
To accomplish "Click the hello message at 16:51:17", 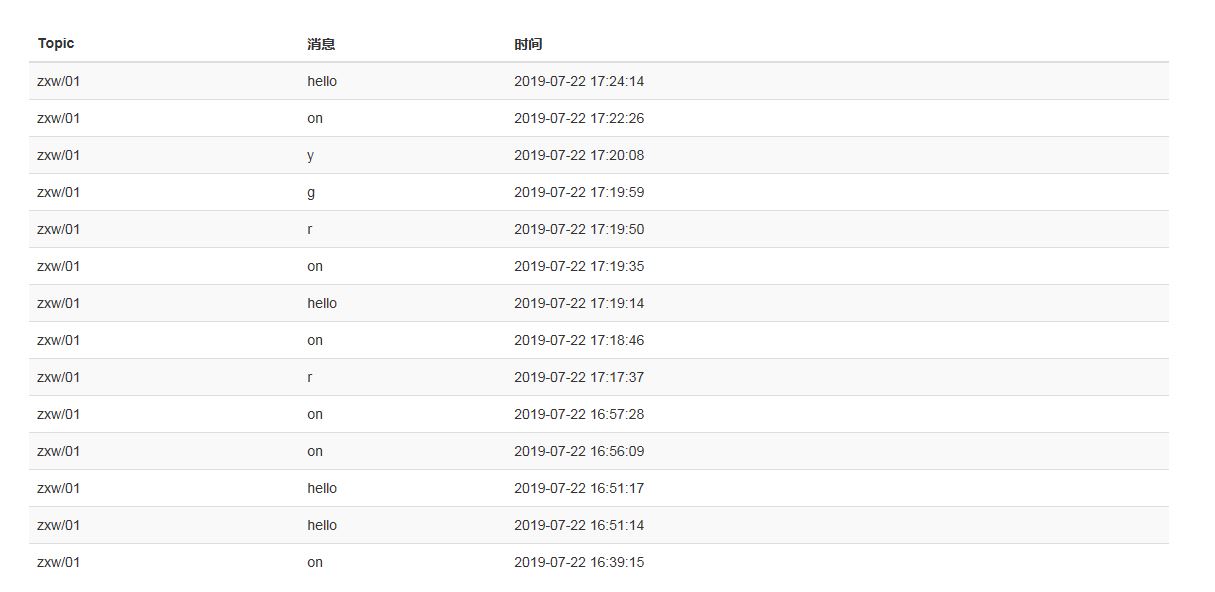I will (x=322, y=488).
